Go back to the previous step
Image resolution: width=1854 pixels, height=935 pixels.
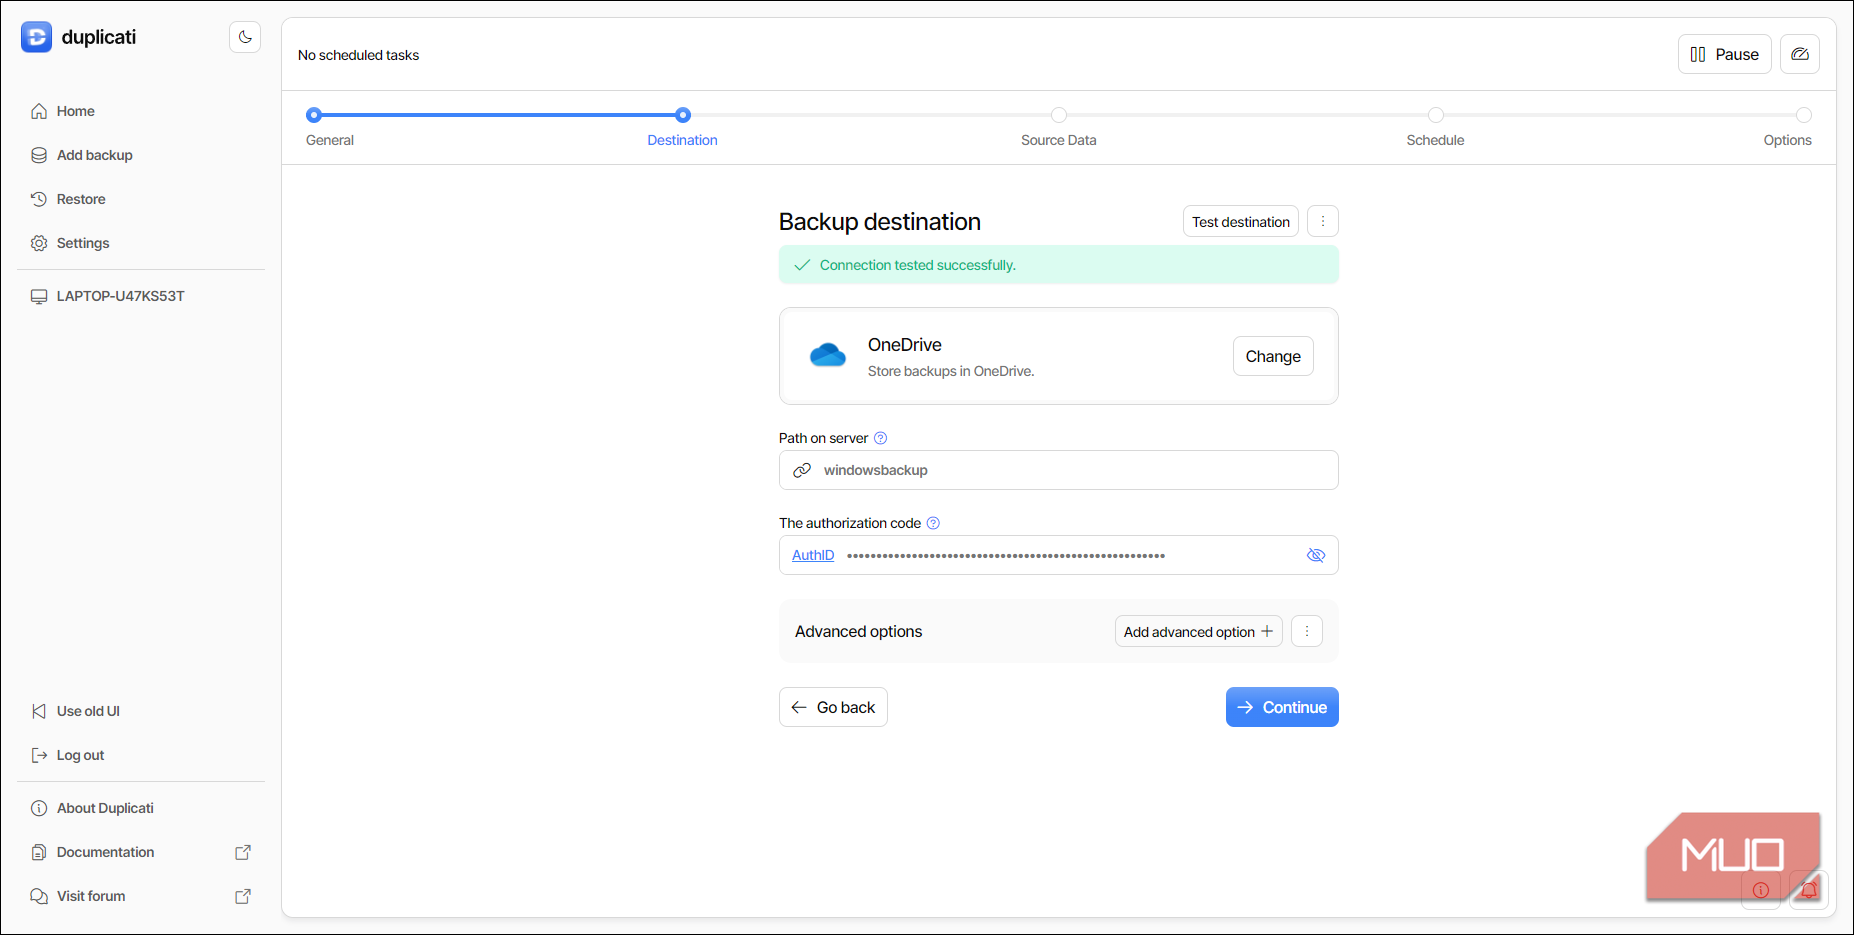(x=833, y=707)
